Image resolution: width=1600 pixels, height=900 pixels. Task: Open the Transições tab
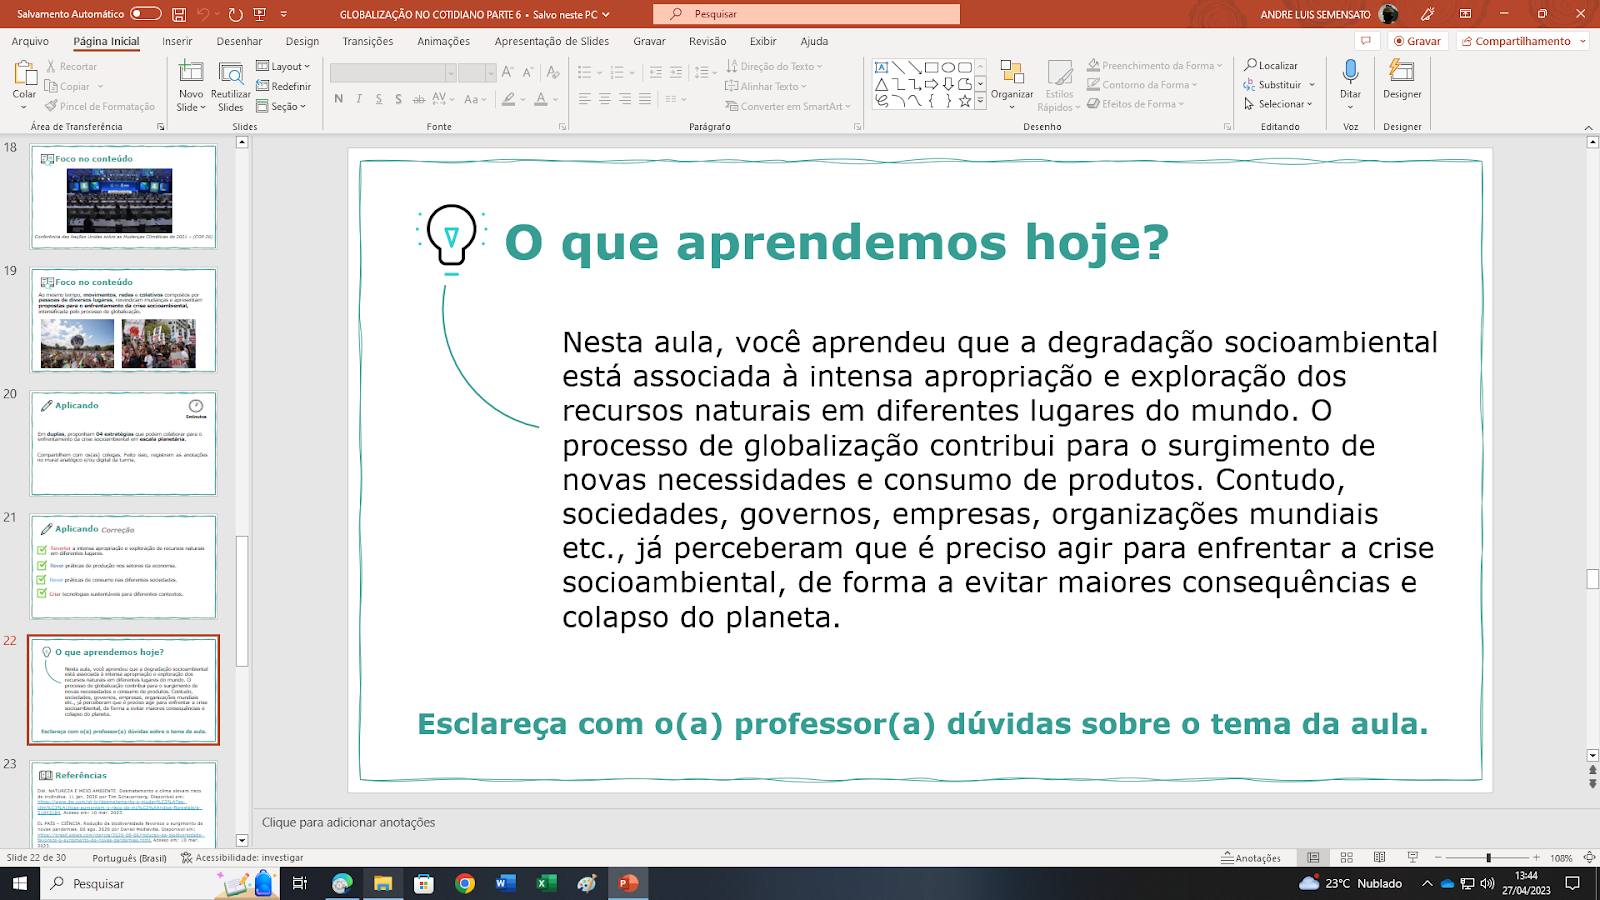pyautogui.click(x=368, y=41)
